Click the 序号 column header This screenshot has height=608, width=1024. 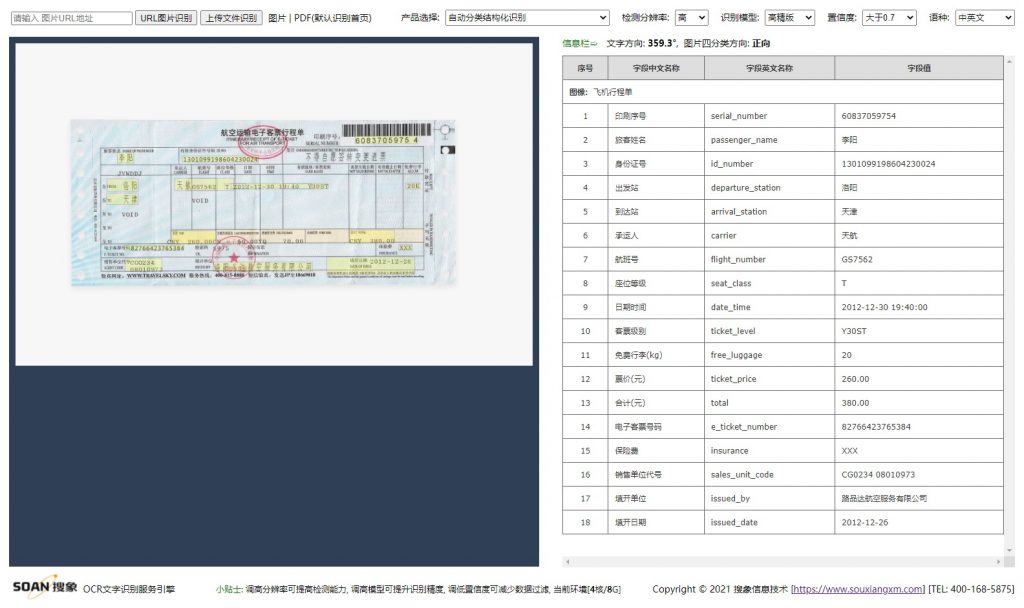[585, 68]
